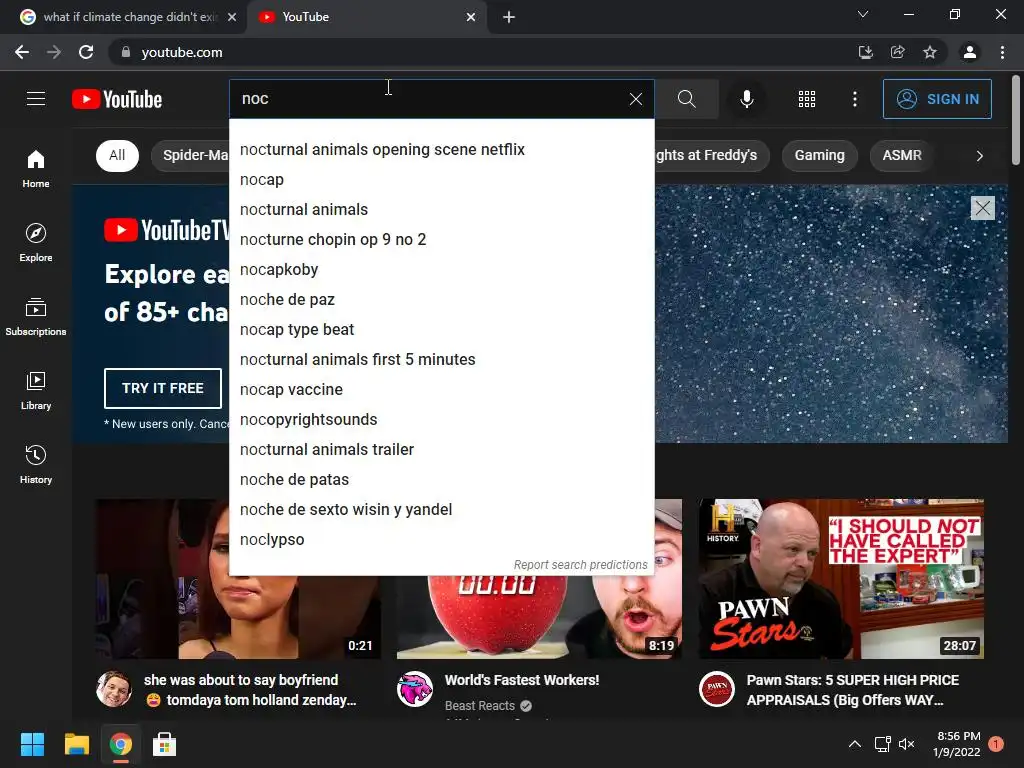The height and width of the screenshot is (768, 1024).
Task: Open Beast Reacts channel avatar
Action: pos(415,689)
